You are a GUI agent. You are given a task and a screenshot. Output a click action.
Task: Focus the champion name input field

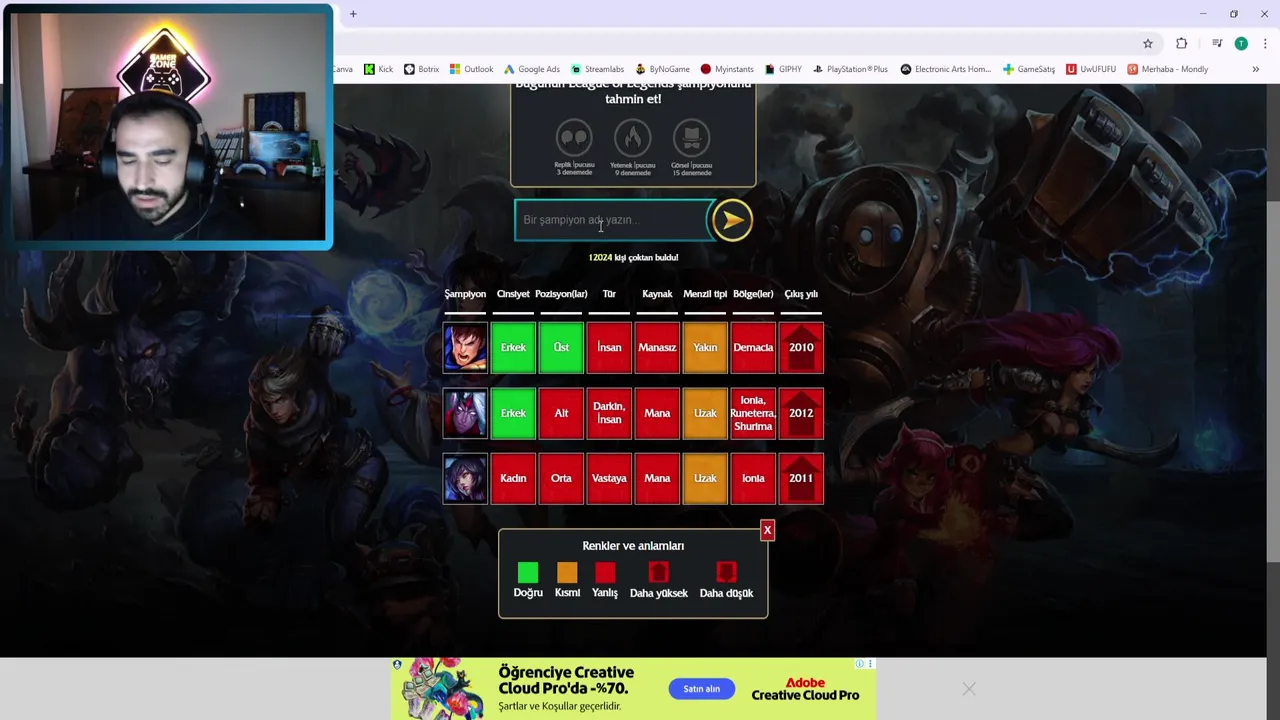click(x=611, y=220)
